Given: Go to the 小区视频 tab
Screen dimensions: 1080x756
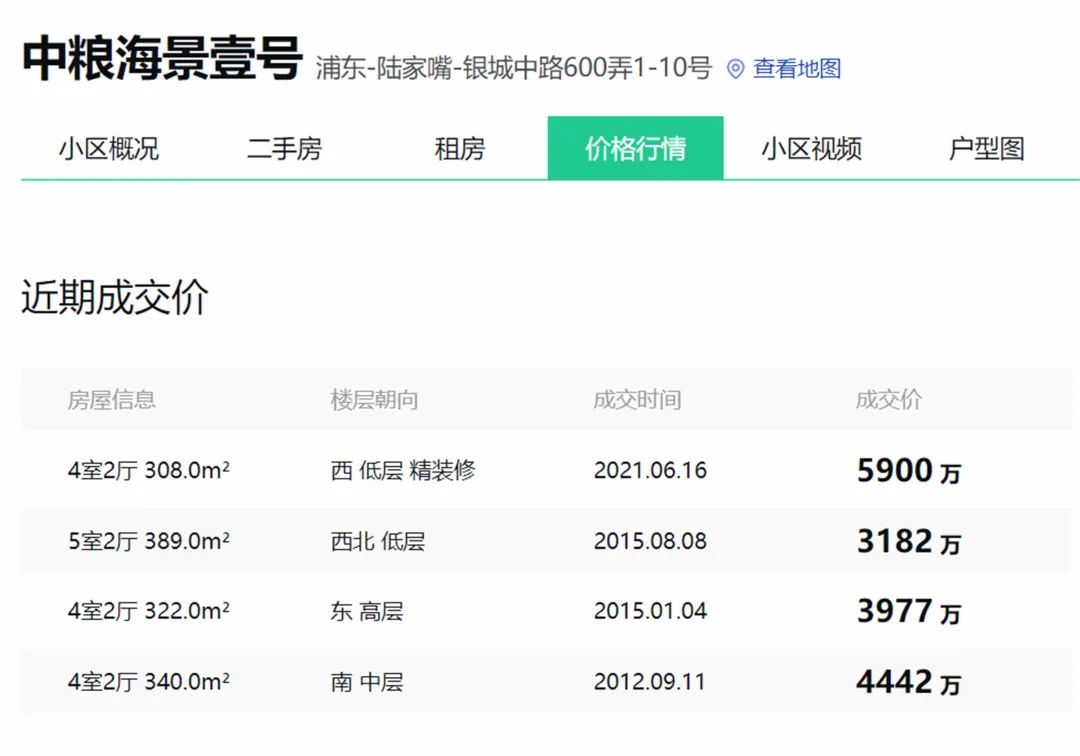Looking at the screenshot, I should click(811, 149).
